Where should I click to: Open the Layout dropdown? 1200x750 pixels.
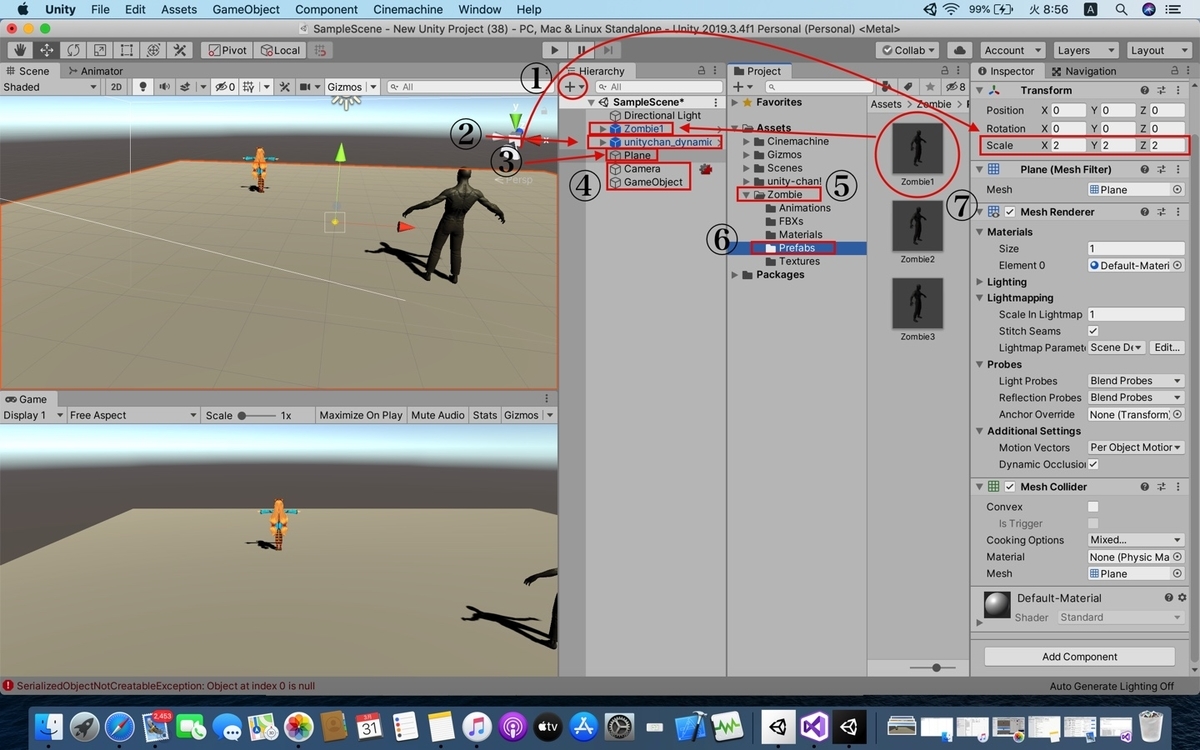1158,50
